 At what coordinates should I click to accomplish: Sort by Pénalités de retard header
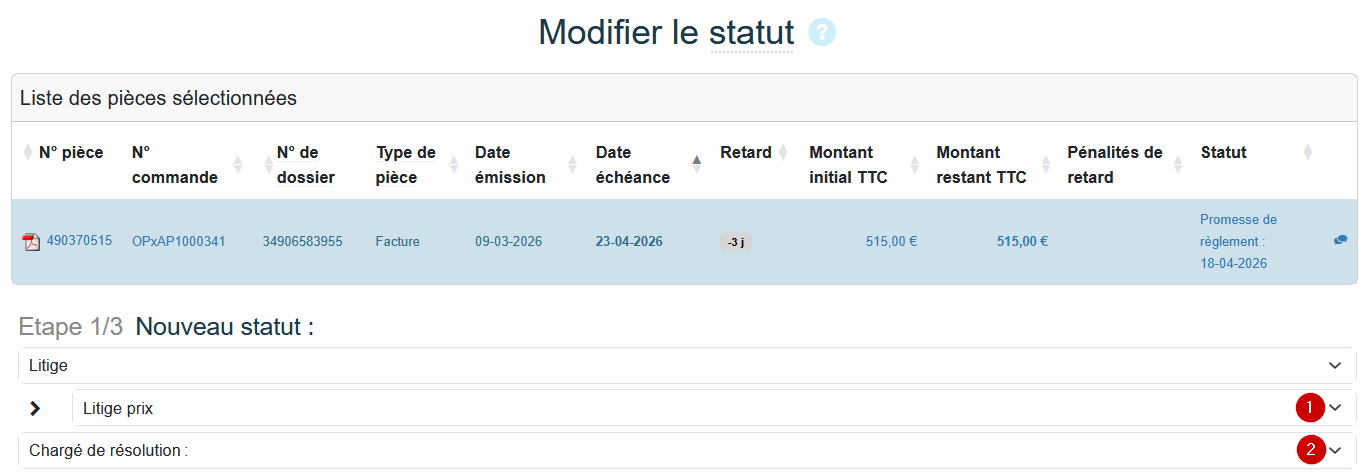point(1114,165)
